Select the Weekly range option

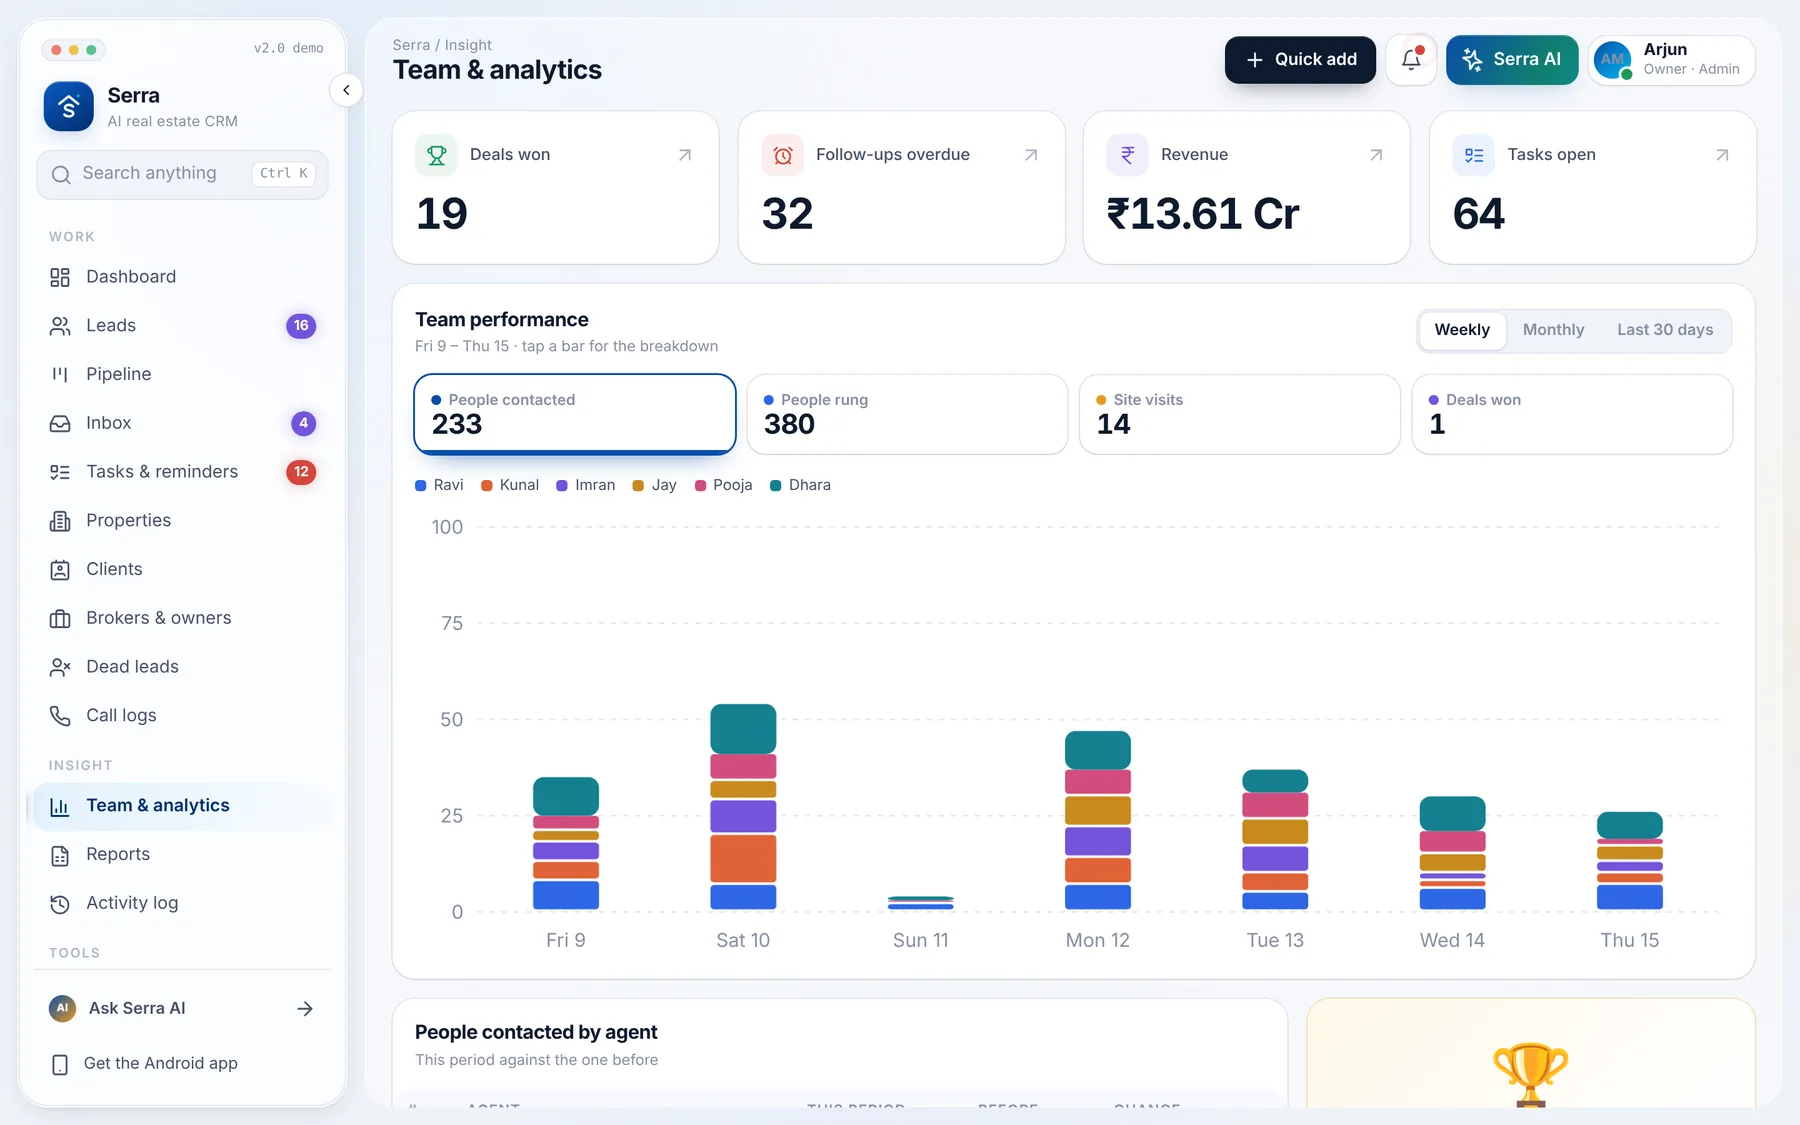[1462, 330]
